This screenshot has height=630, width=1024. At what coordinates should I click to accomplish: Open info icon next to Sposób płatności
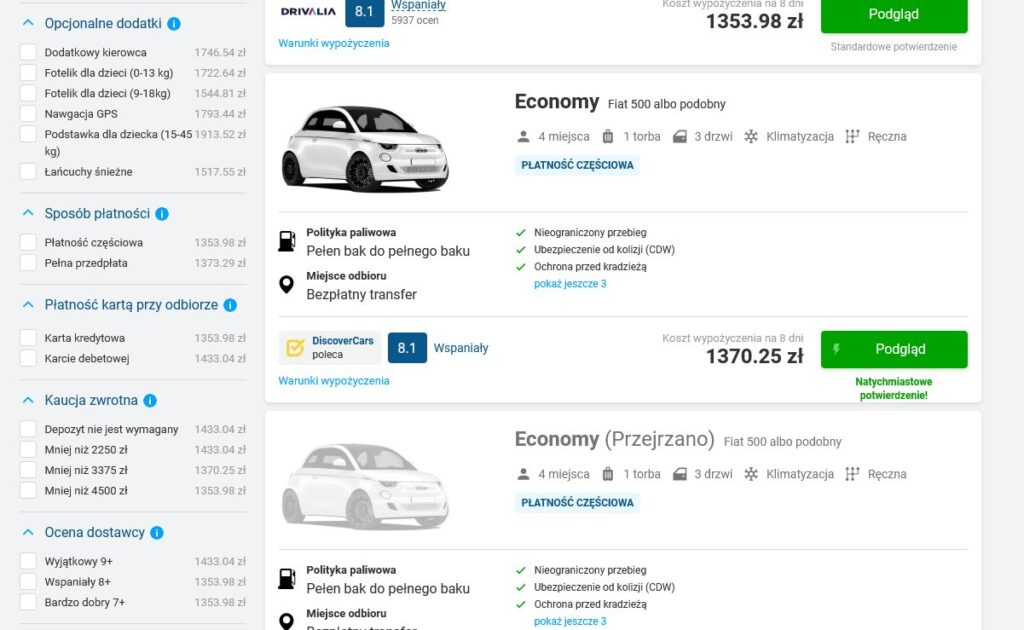coord(162,213)
